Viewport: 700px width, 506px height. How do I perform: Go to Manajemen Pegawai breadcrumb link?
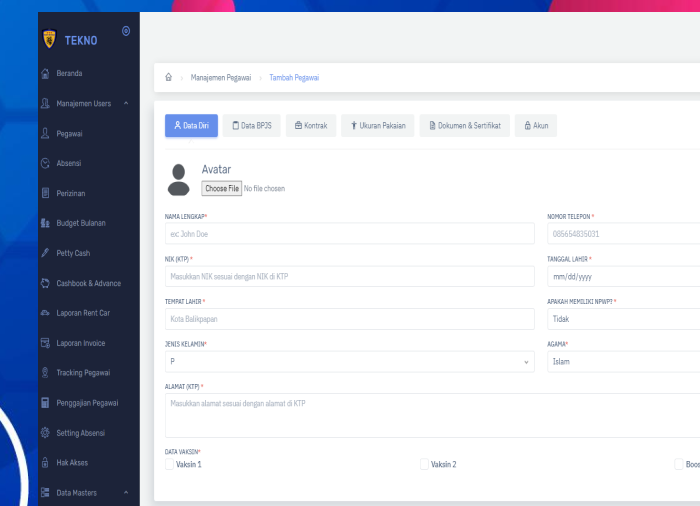click(221, 78)
